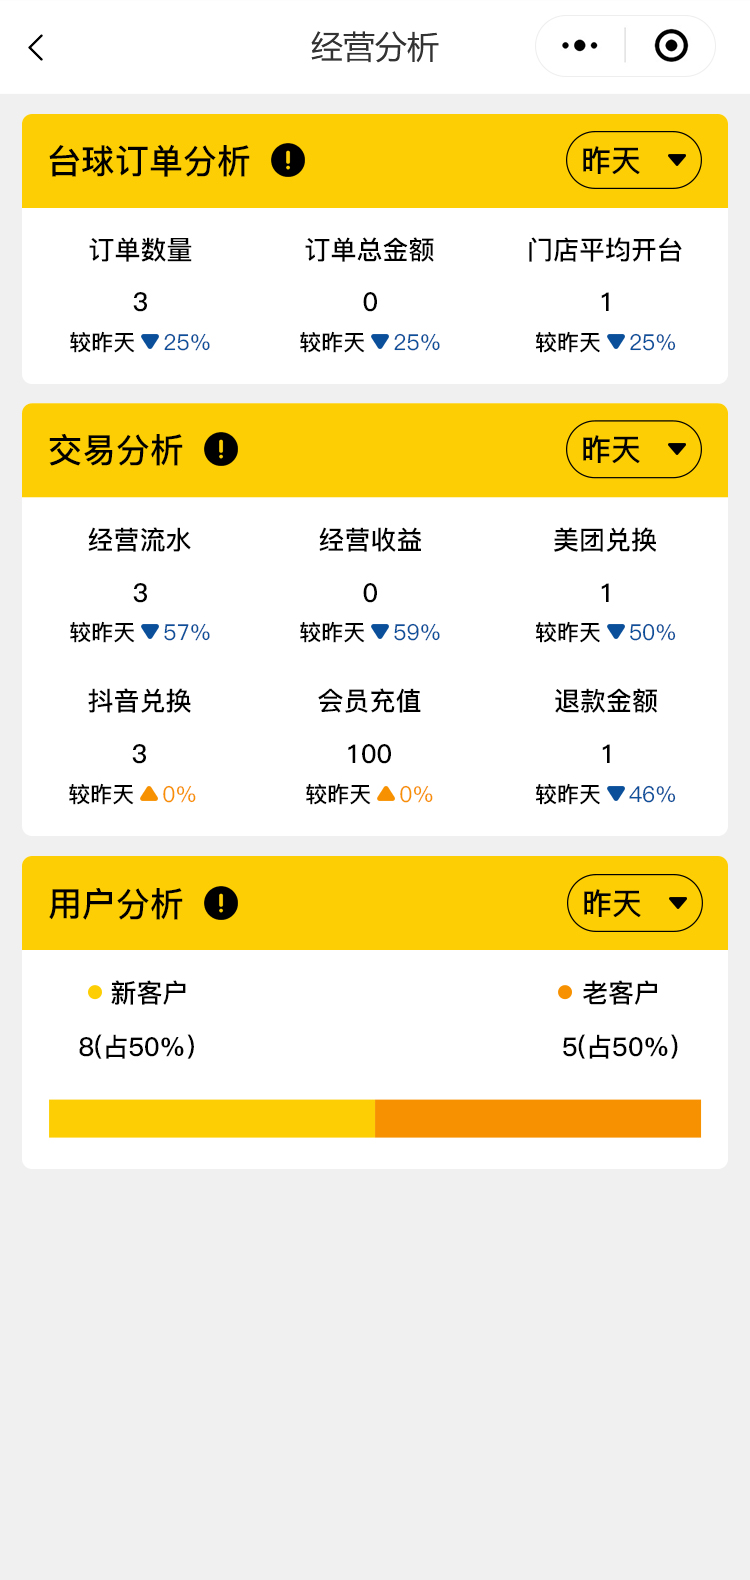Tap info icon beside 用户分析
Screen dimensions: 750x1580
tap(221, 904)
